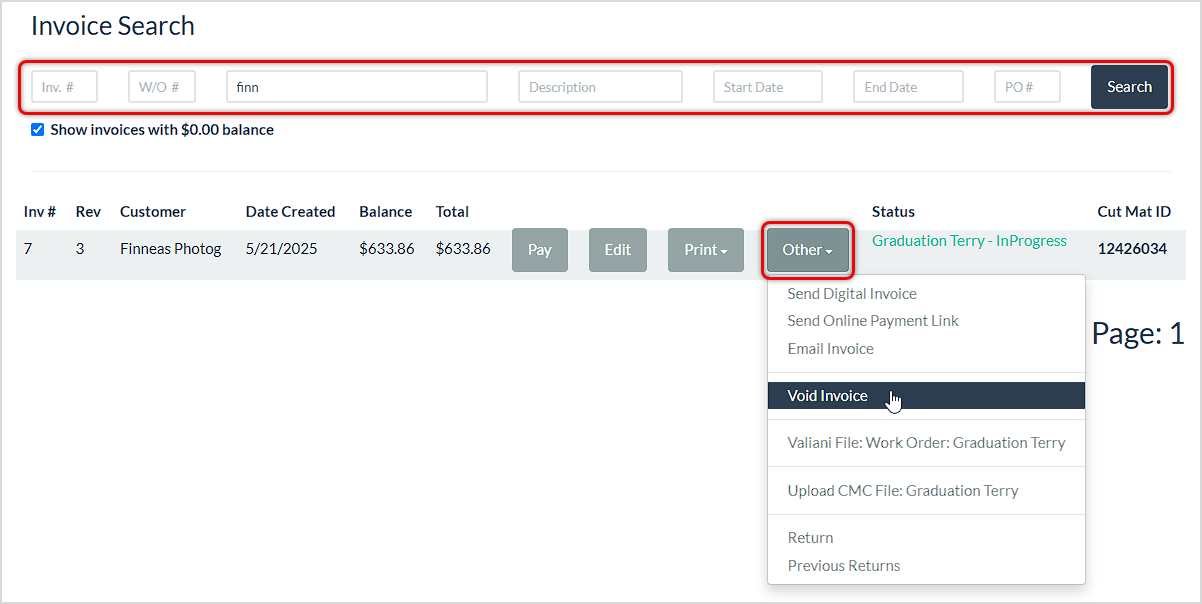
Task: Select Return from the dropdown menu
Action: click(809, 537)
